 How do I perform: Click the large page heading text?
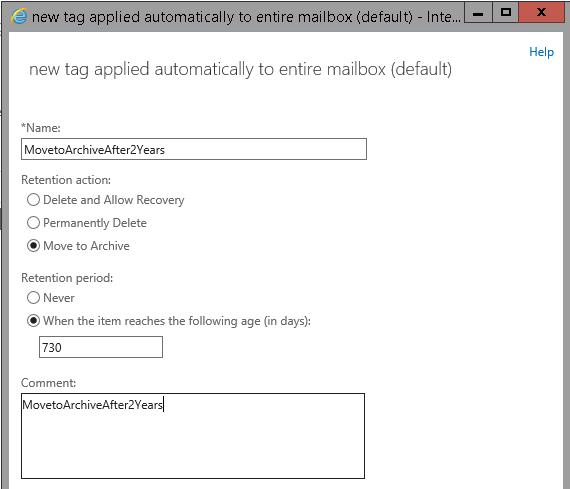pos(240,69)
